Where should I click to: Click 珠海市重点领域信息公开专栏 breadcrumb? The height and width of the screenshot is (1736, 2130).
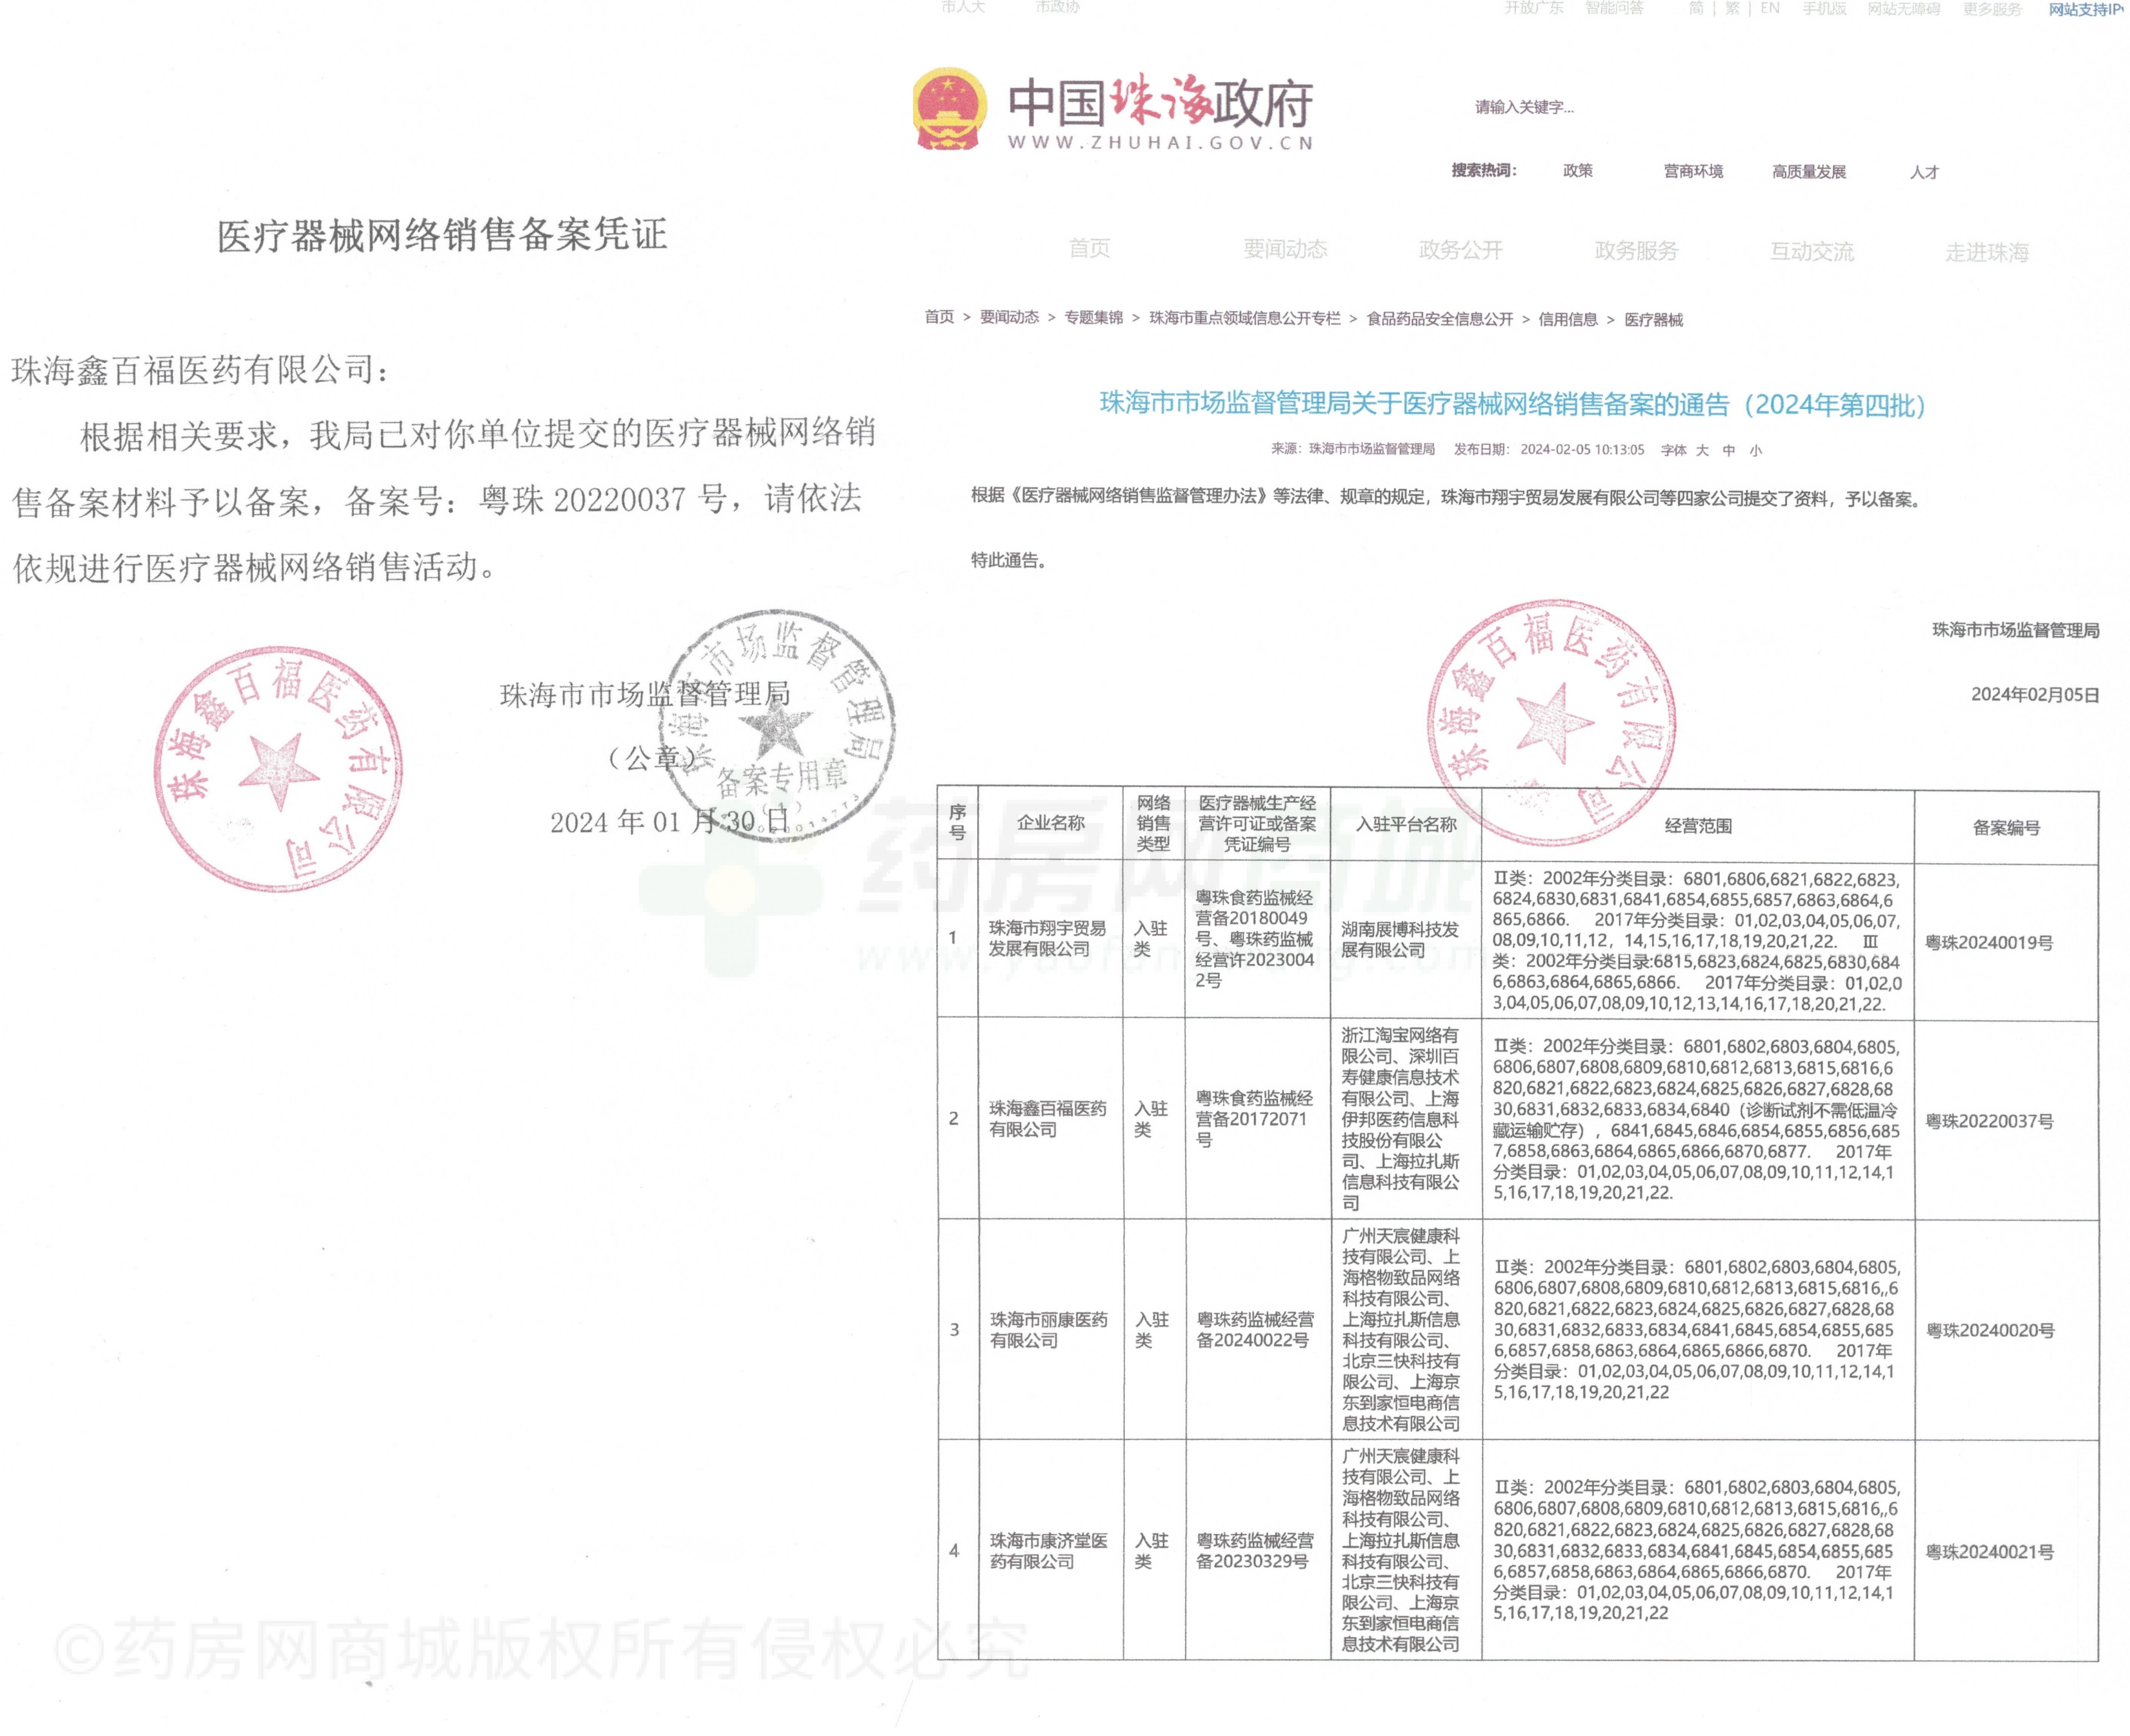(1244, 318)
